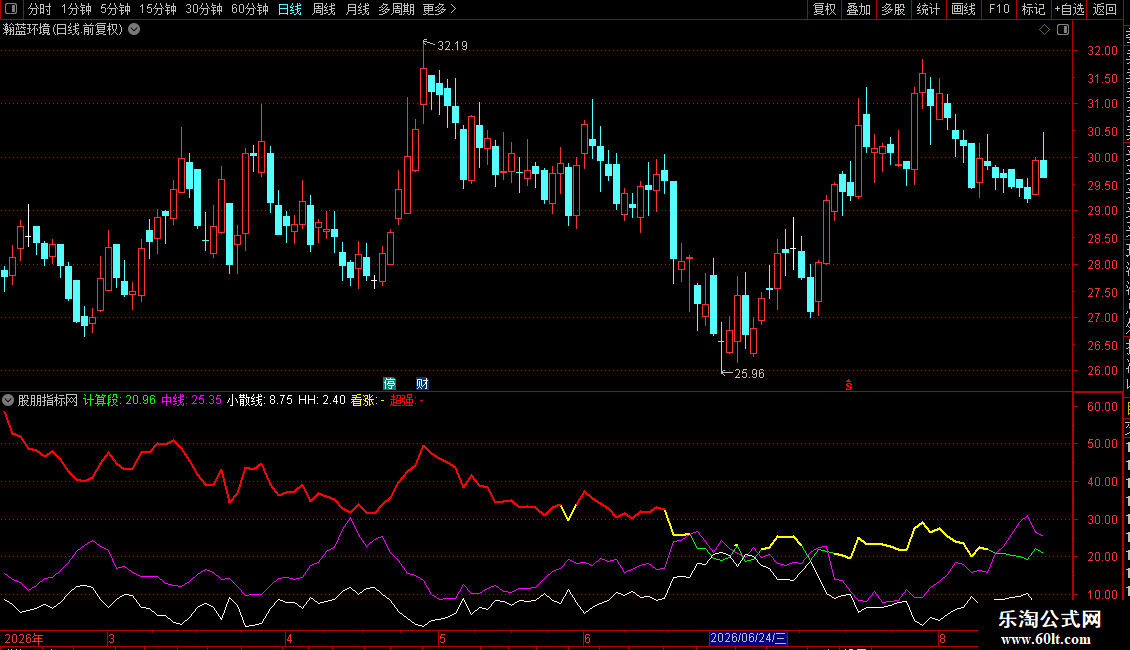The width and height of the screenshot is (1130, 650).
Task: Open the 复权 adjustment menu
Action: pyautogui.click(x=824, y=9)
